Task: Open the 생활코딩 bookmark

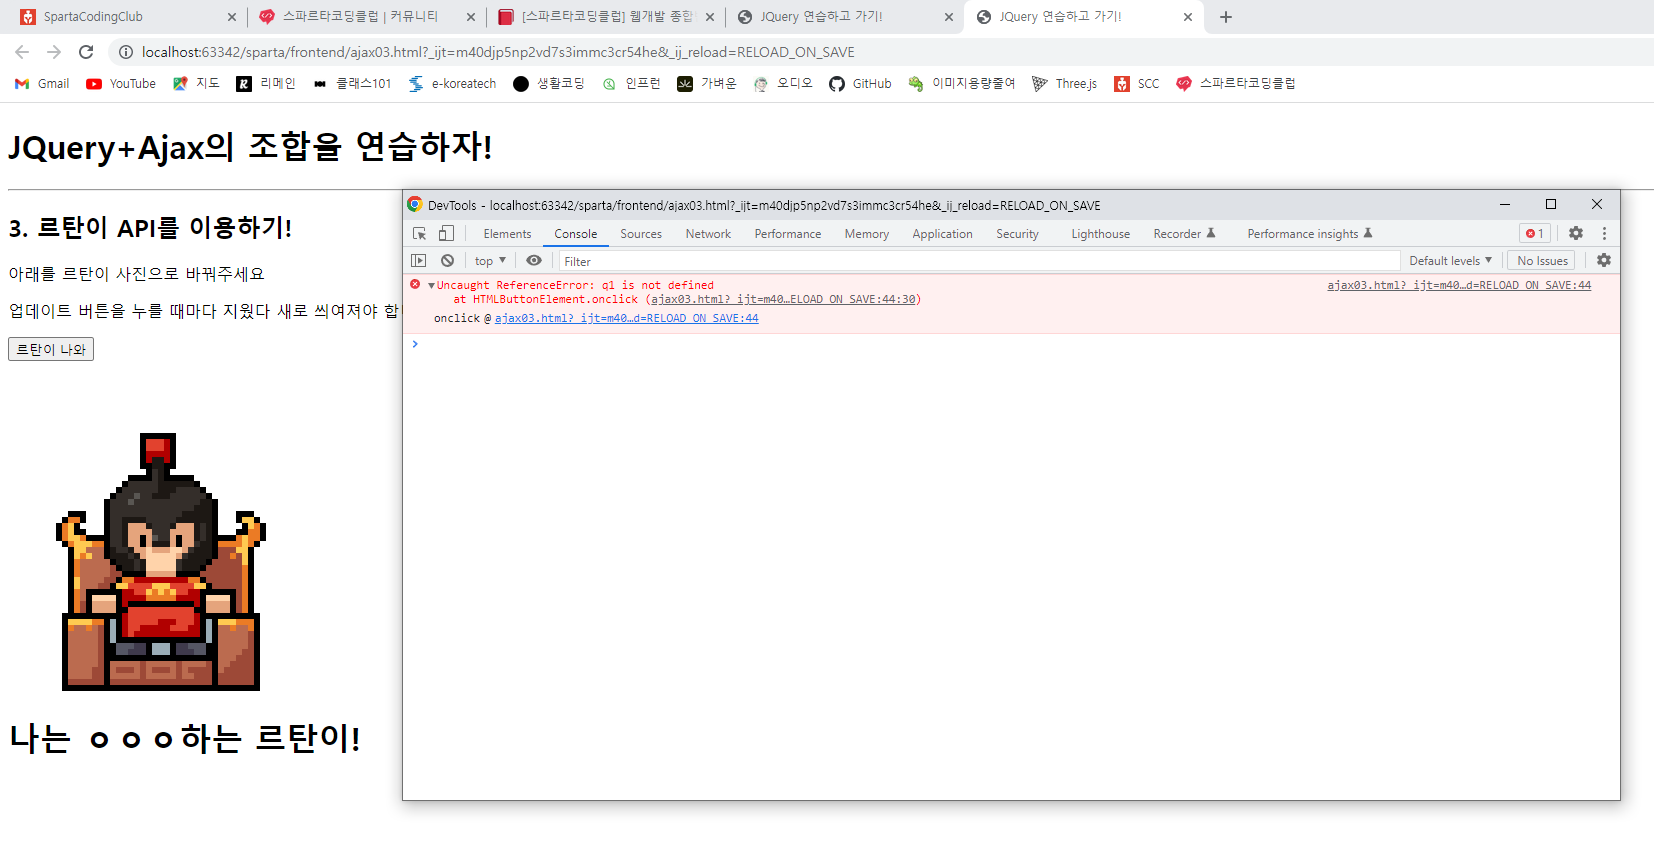Action: 549,84
